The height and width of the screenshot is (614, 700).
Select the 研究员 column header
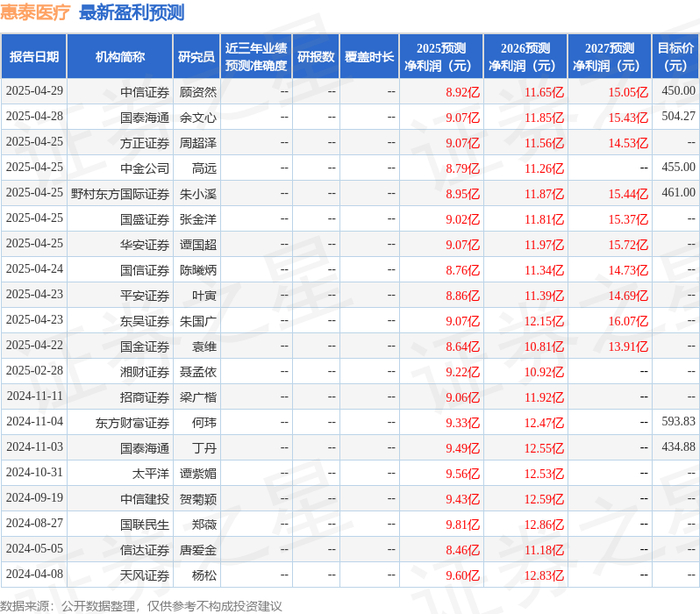tap(196, 56)
